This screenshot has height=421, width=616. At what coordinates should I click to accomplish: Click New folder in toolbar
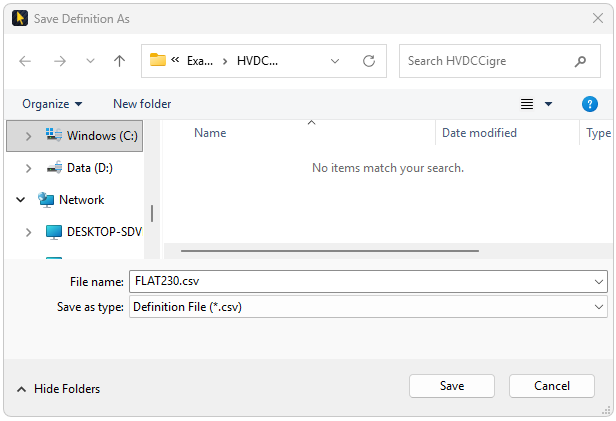tap(142, 104)
